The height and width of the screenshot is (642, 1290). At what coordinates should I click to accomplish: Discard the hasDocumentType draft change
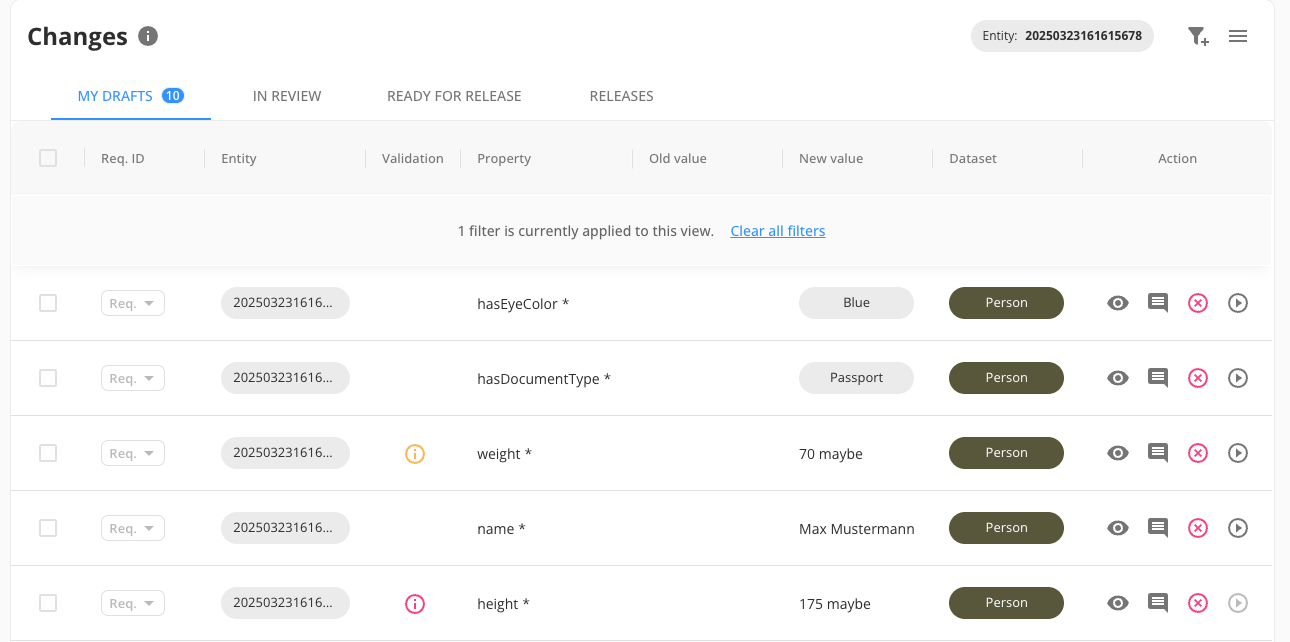tap(1197, 378)
